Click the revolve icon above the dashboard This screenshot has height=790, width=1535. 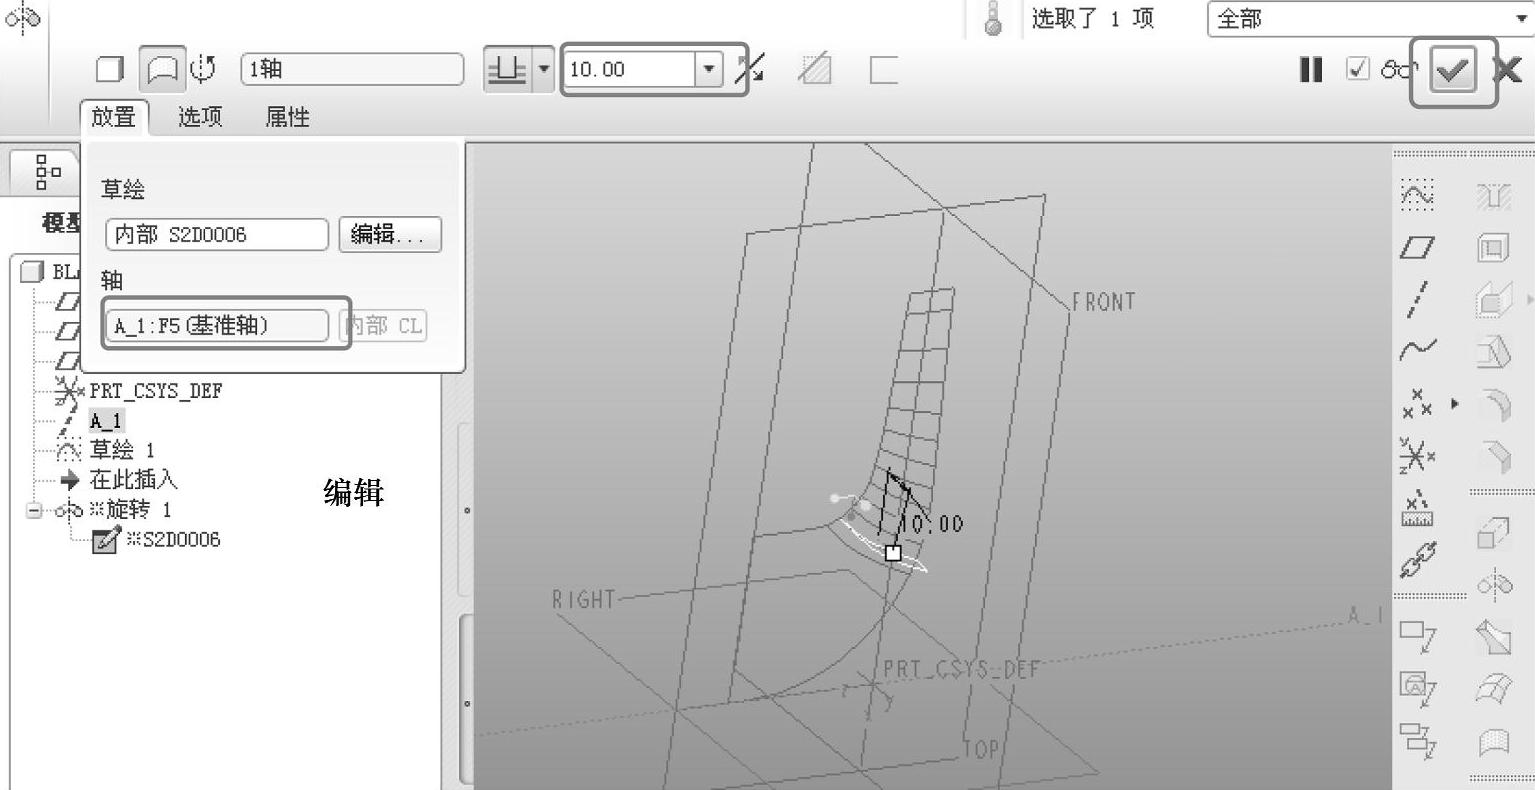pos(22,18)
